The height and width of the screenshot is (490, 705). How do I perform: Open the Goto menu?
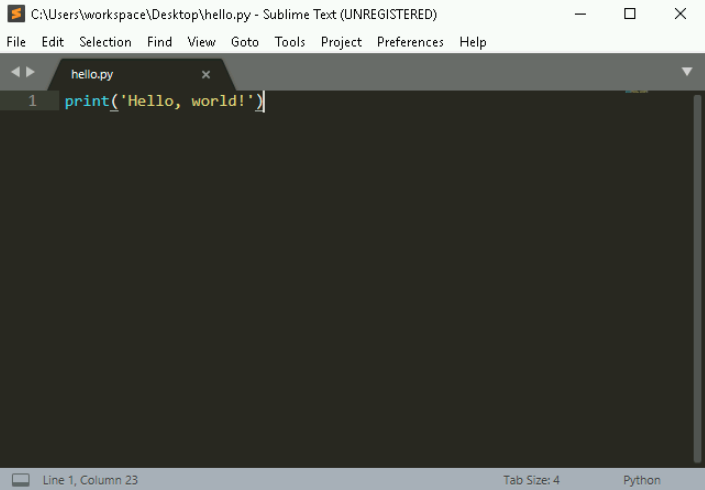244,42
